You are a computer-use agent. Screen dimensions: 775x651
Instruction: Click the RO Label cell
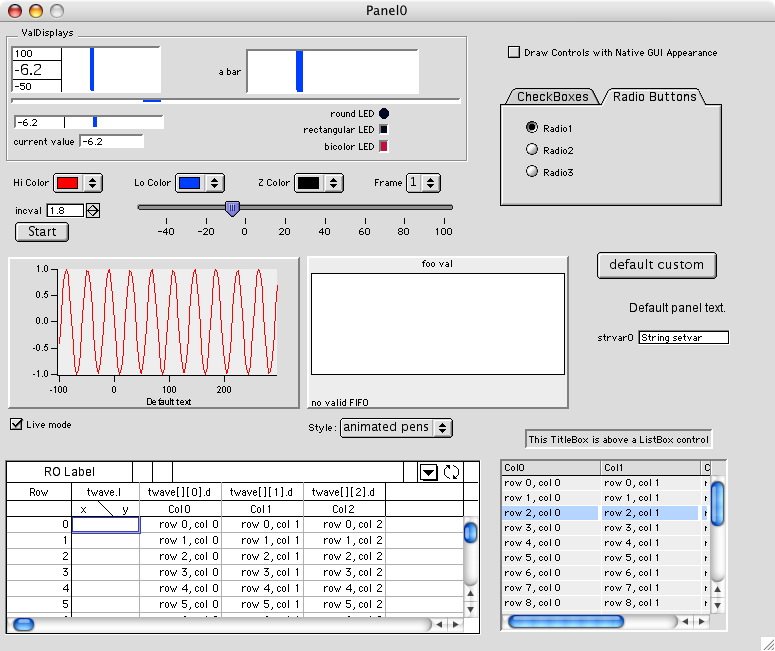click(x=70, y=472)
